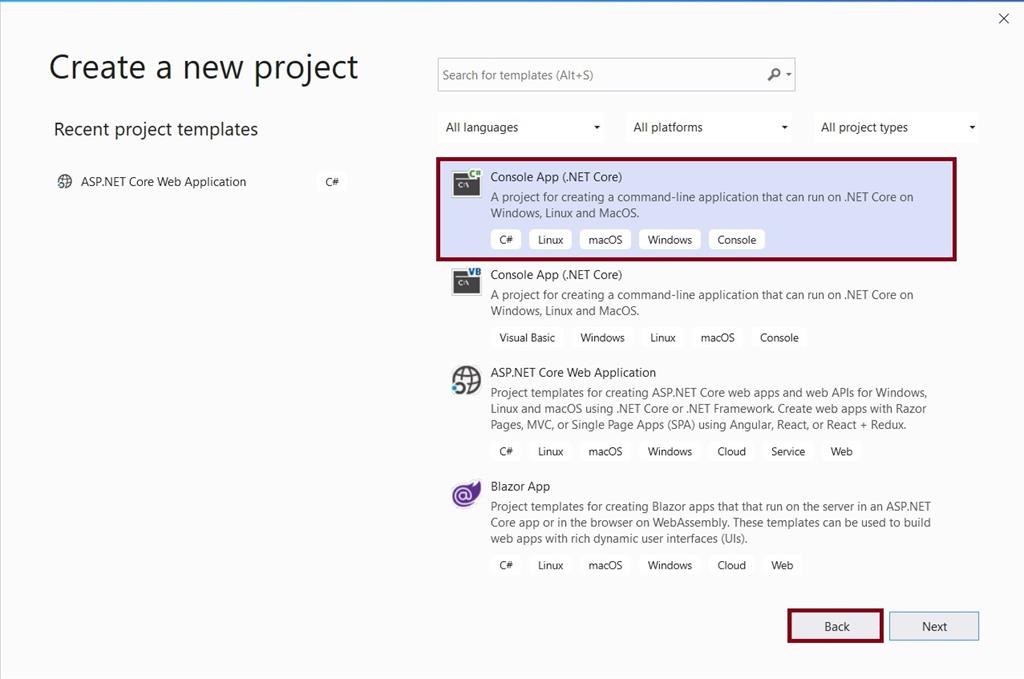Click the ASP.NET Core Web Application globe icon in templates list
Viewport: 1024px width, 679px height.
pos(466,380)
